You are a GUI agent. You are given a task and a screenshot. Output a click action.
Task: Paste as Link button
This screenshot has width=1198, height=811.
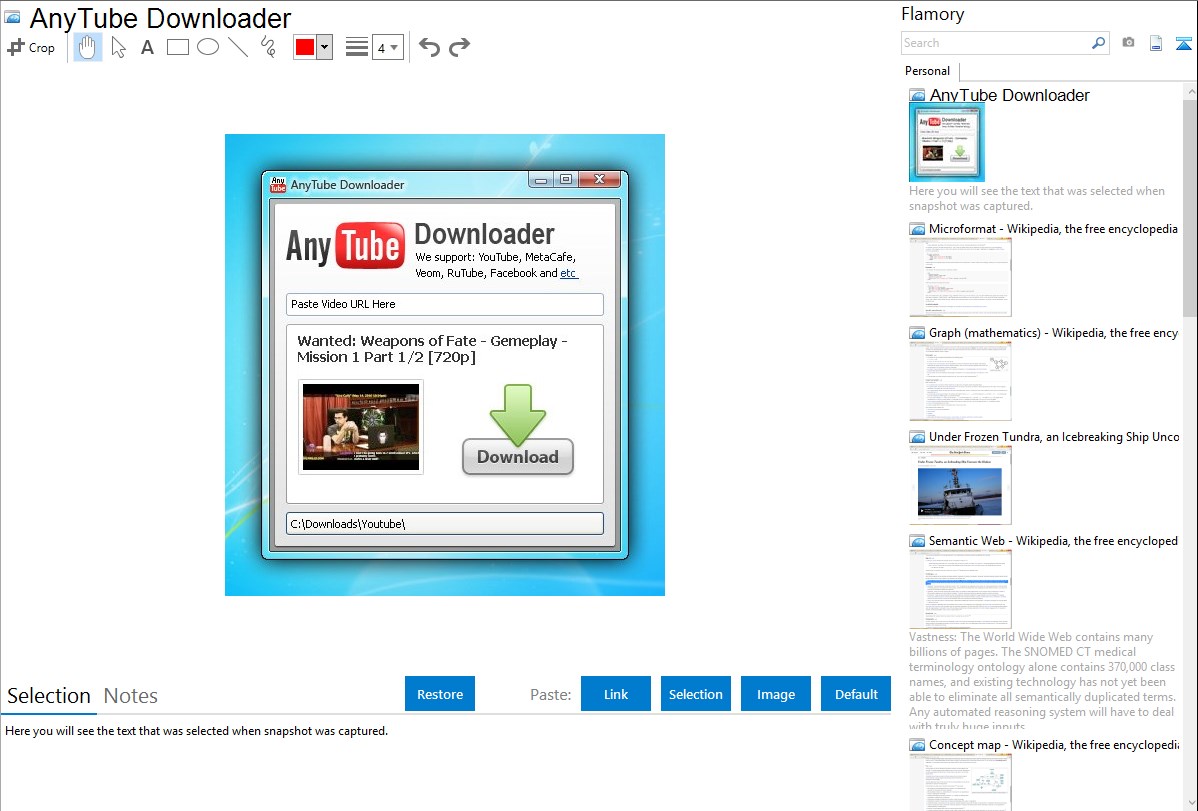616,694
